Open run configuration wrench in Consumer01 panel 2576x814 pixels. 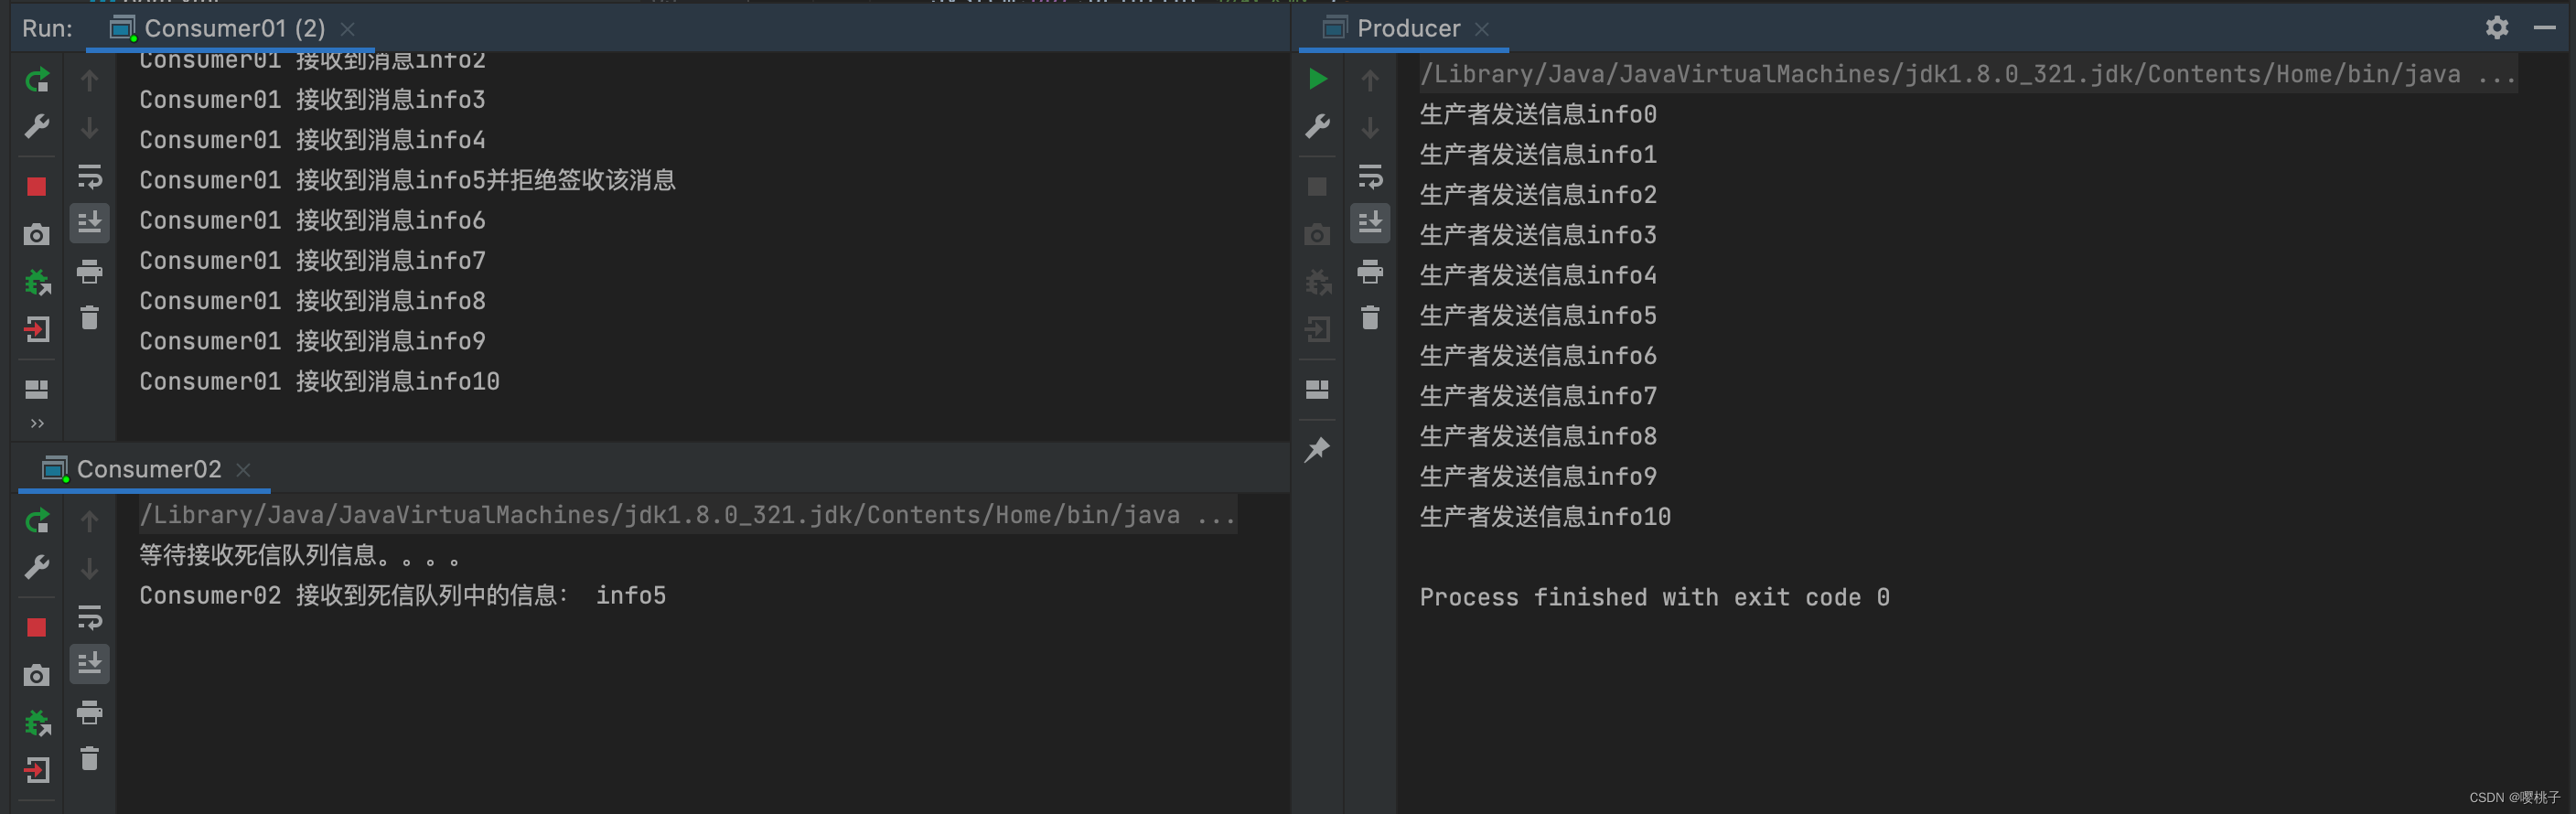[37, 127]
